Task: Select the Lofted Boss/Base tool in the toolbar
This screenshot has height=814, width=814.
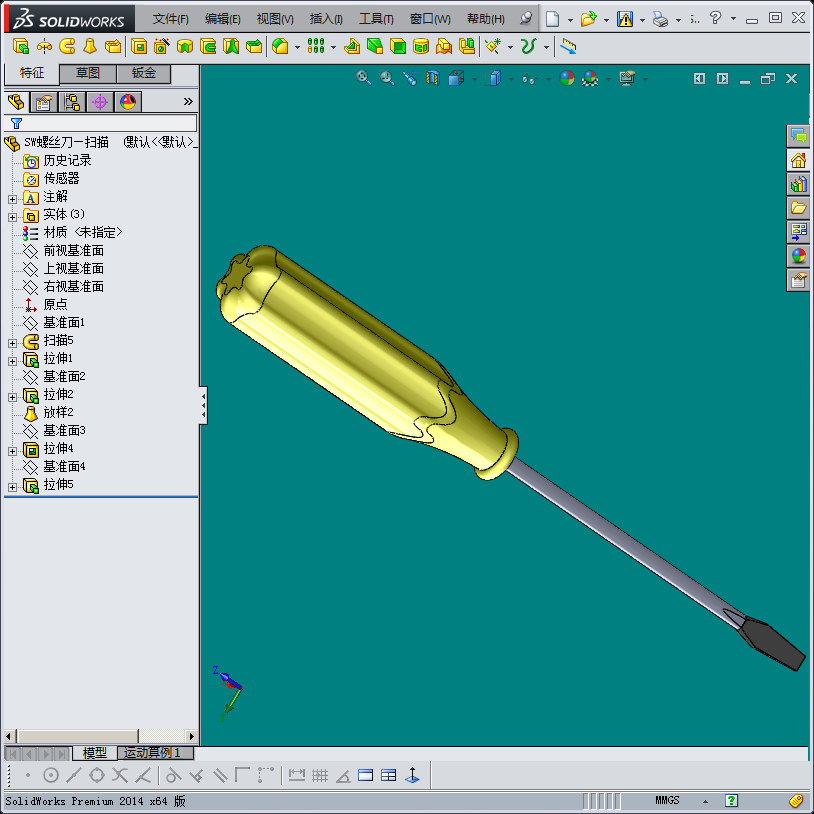Action: coord(90,47)
